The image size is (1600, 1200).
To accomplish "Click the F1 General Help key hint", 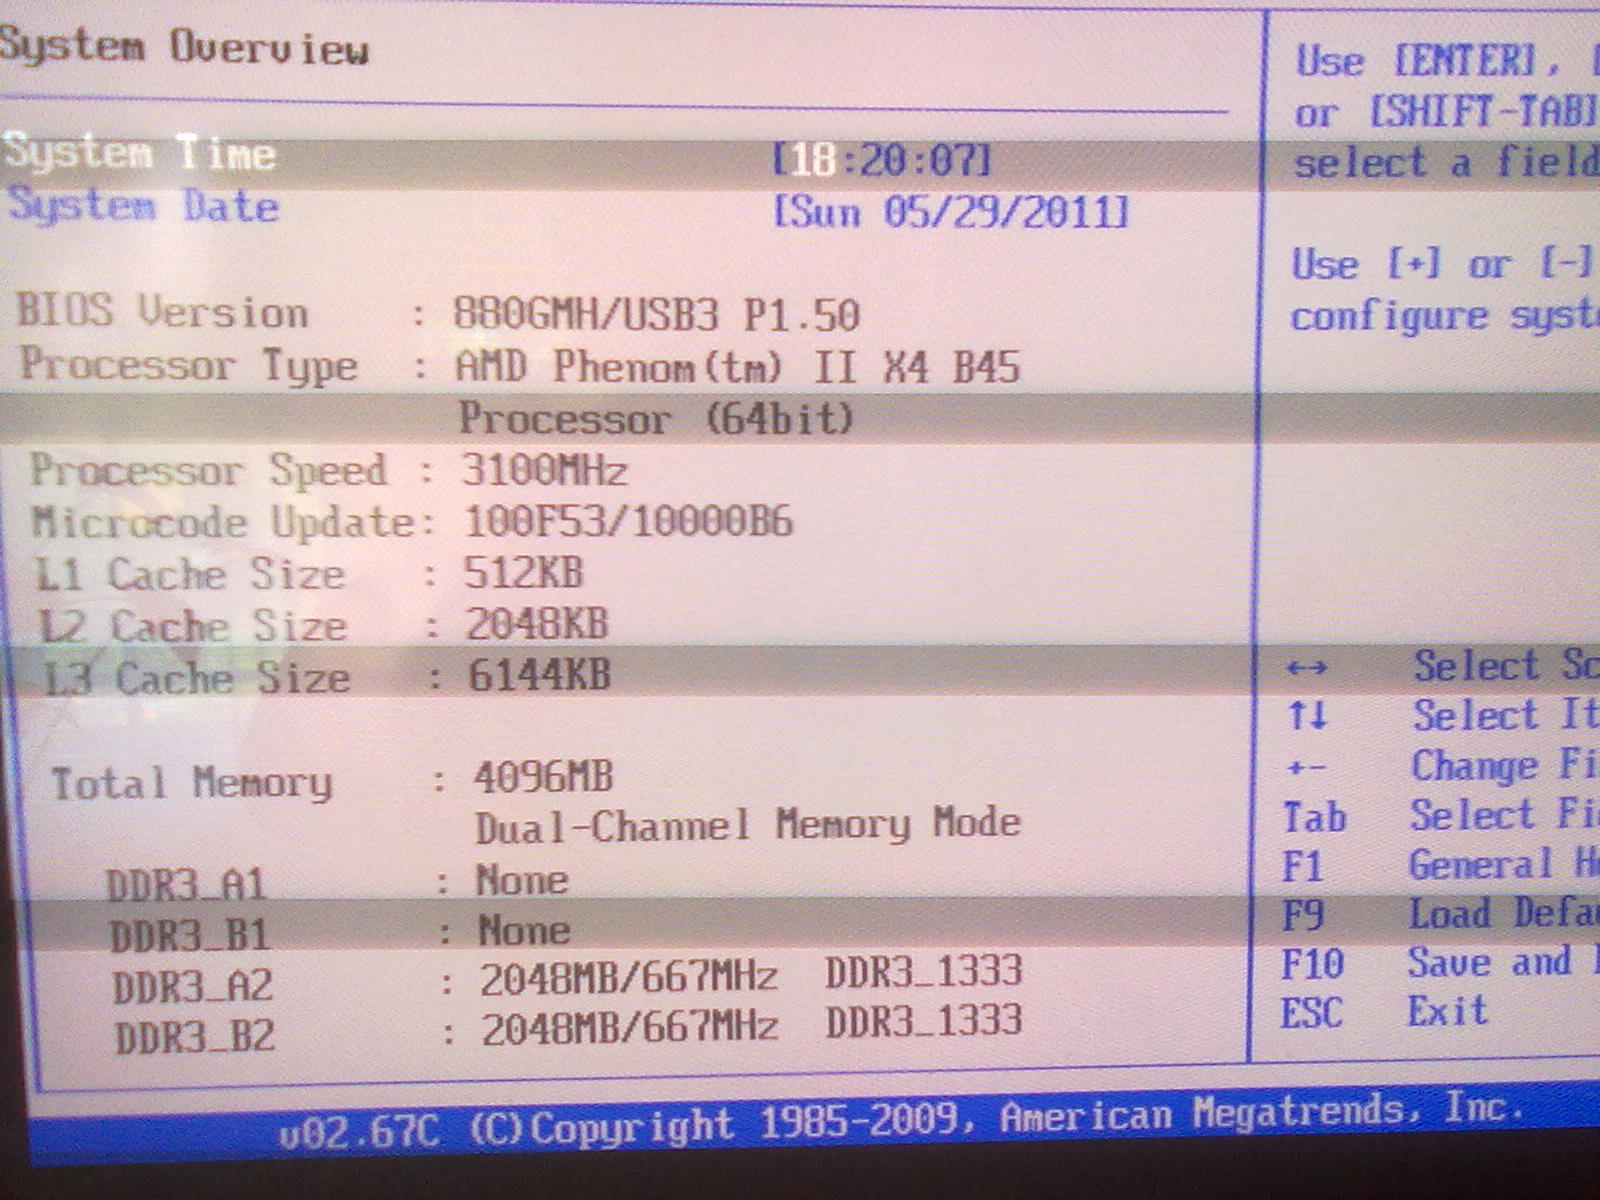I will (1303, 866).
